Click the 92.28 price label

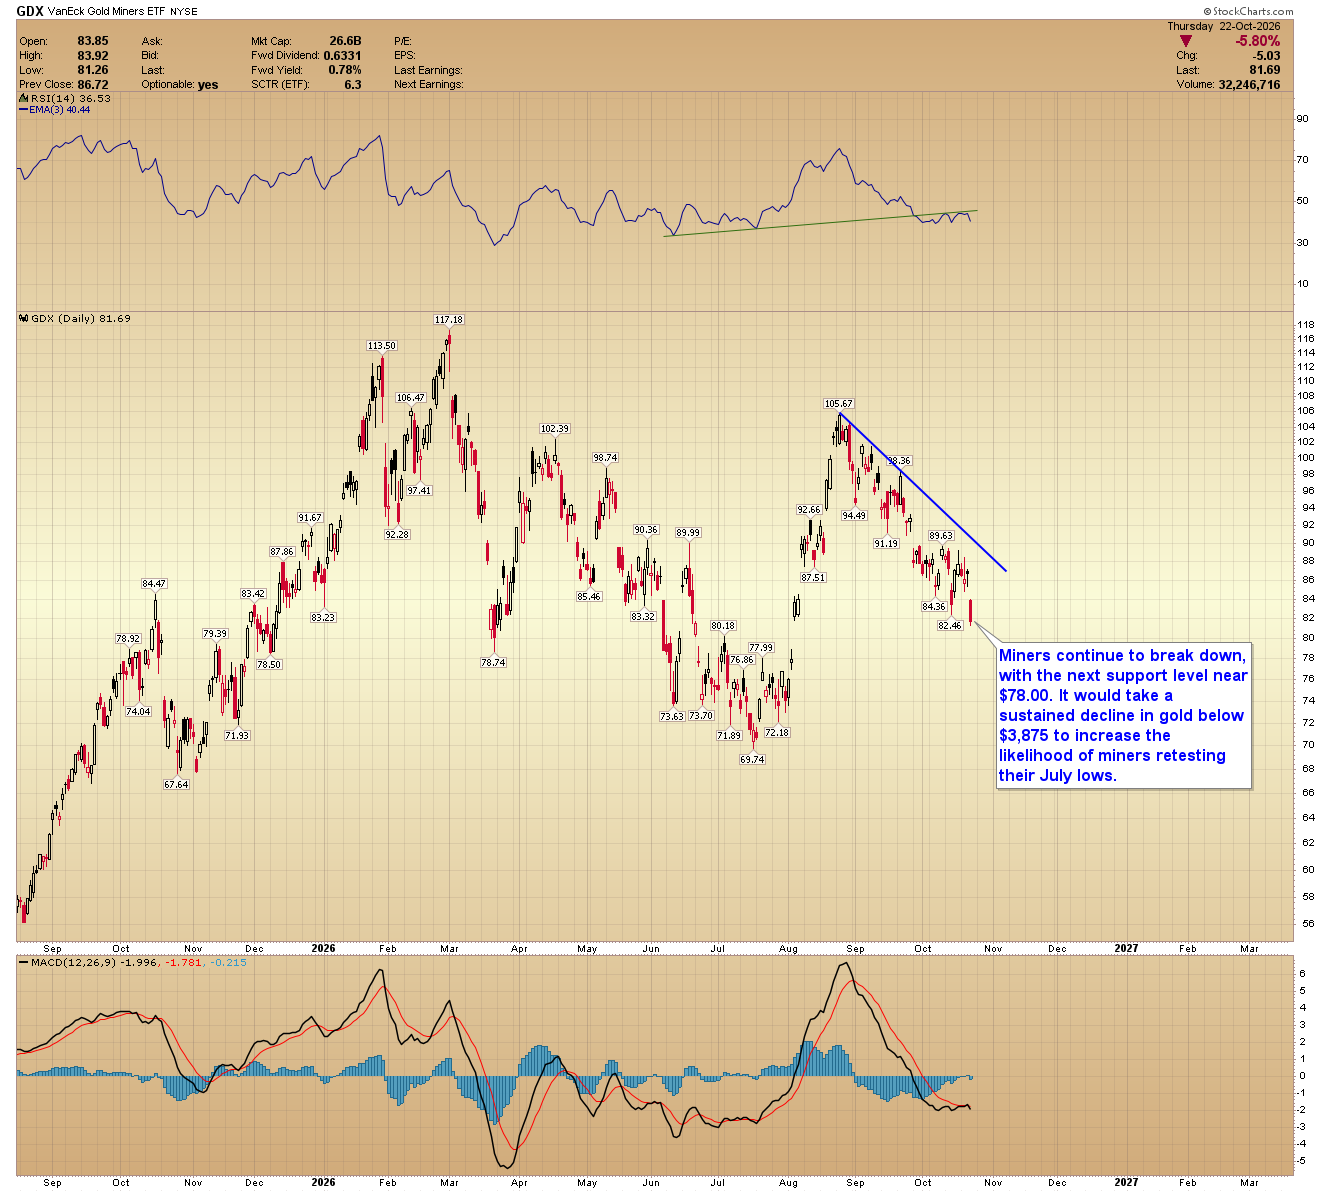point(397,535)
